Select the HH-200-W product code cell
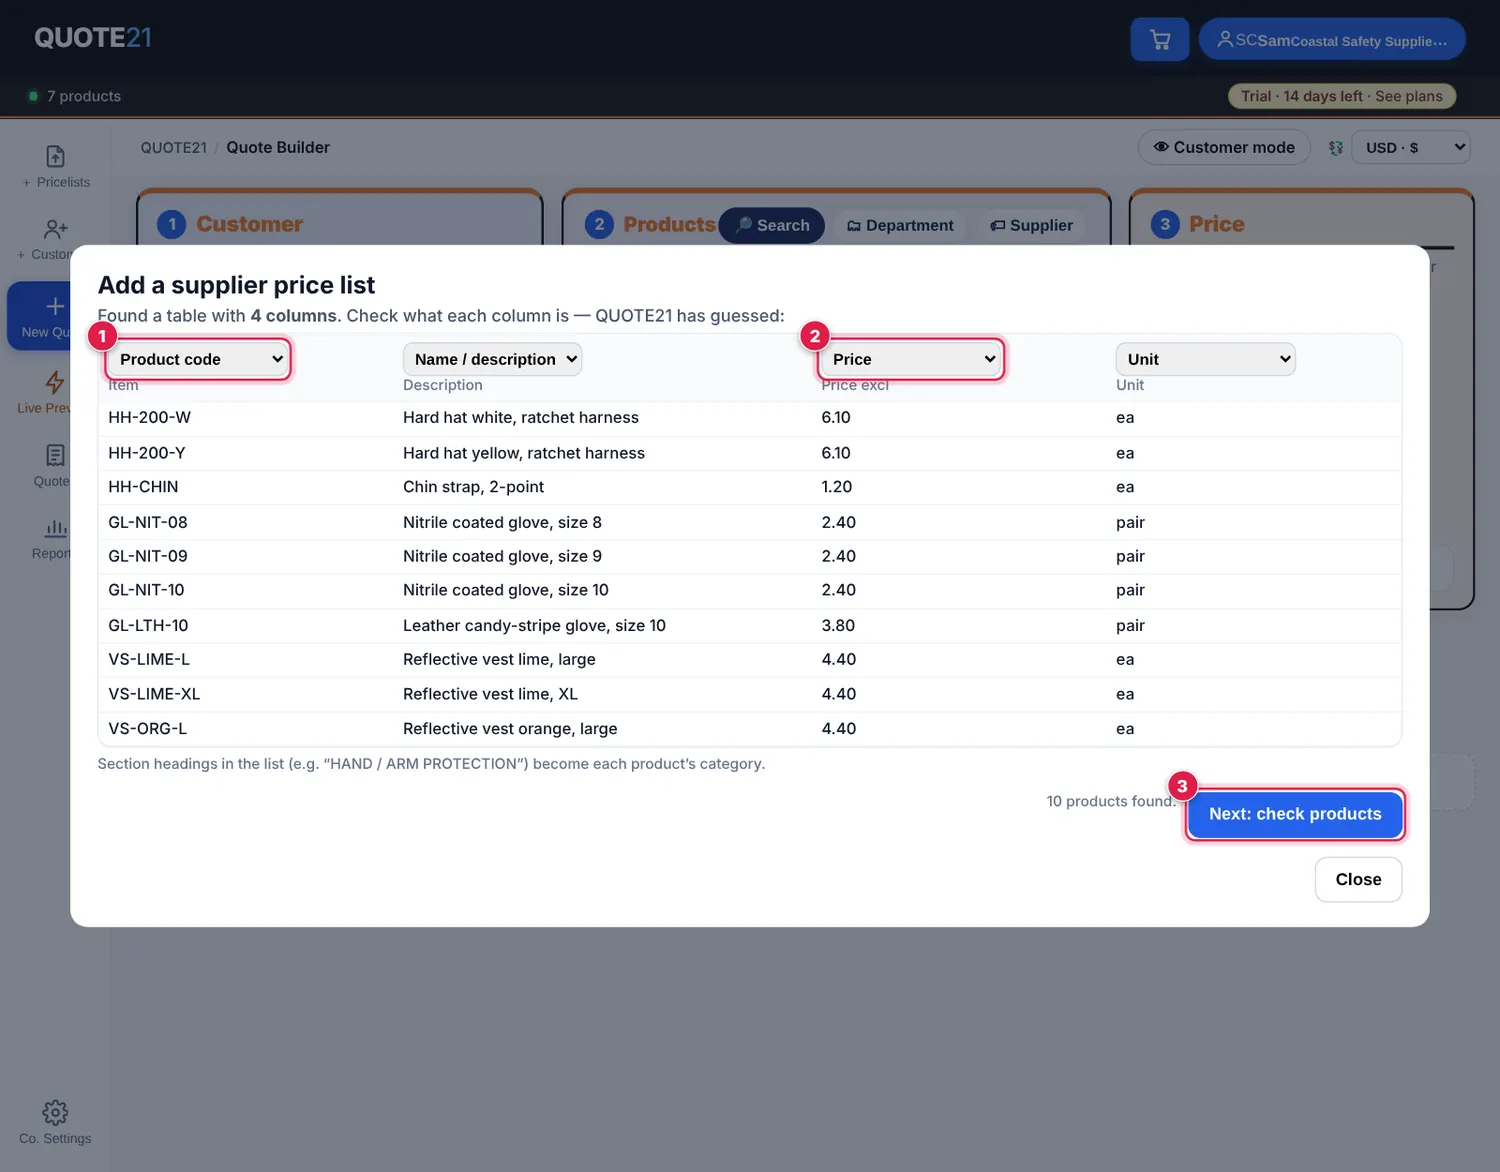 [149, 418]
